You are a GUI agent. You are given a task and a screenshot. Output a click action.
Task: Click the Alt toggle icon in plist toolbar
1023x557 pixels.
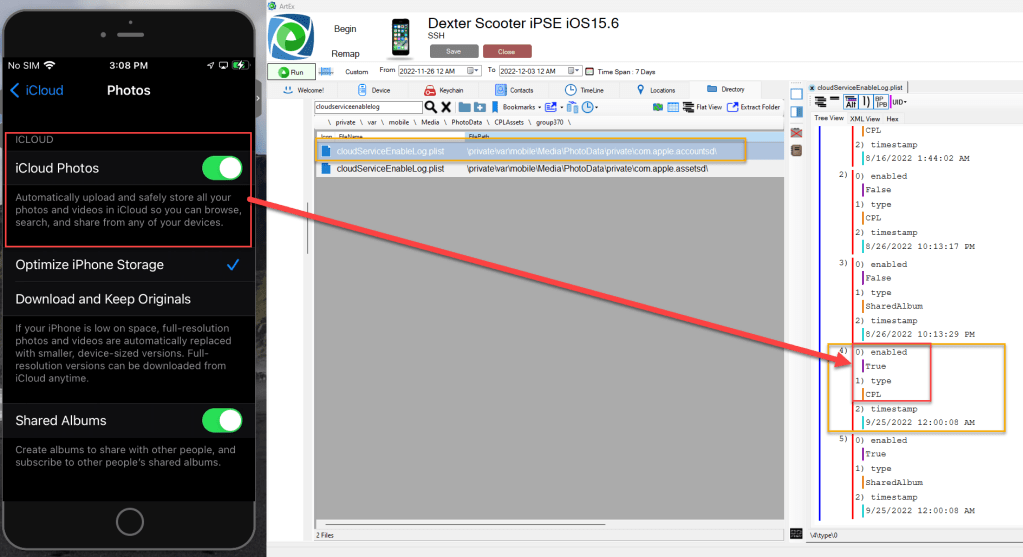[850, 102]
